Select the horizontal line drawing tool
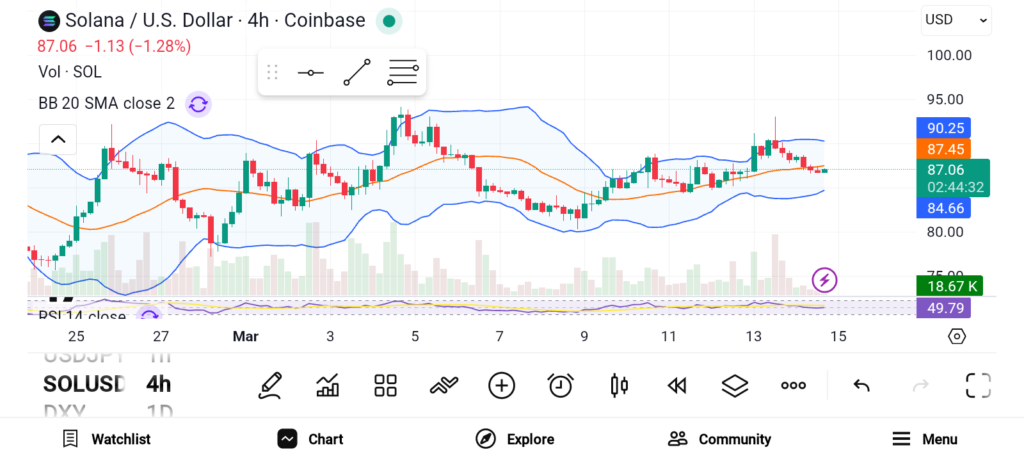Screen dimensions: 1024x461 pos(311,73)
